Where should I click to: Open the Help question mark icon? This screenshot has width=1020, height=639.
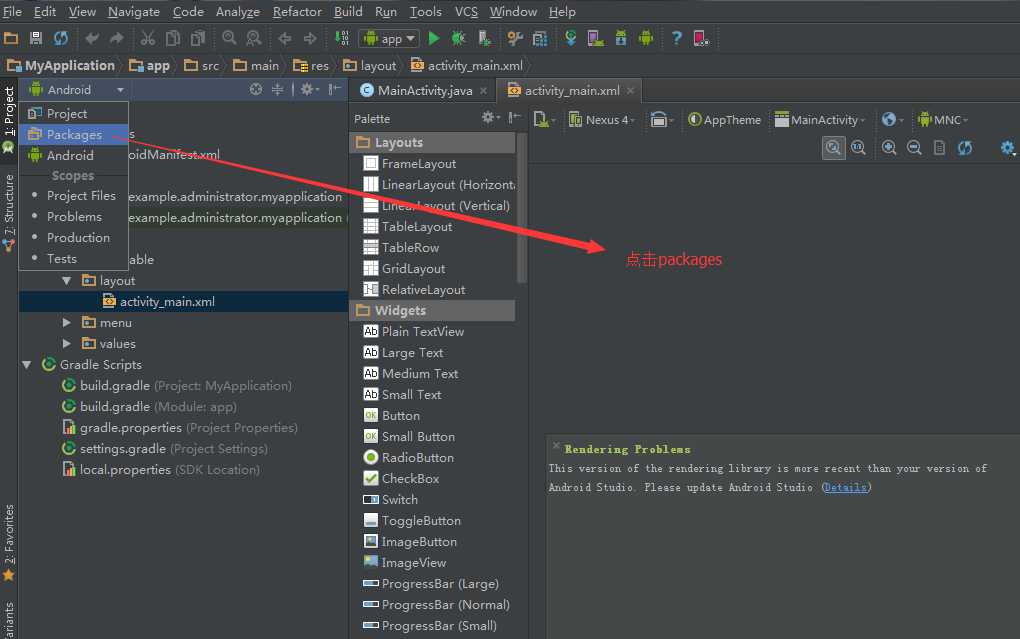pos(677,38)
